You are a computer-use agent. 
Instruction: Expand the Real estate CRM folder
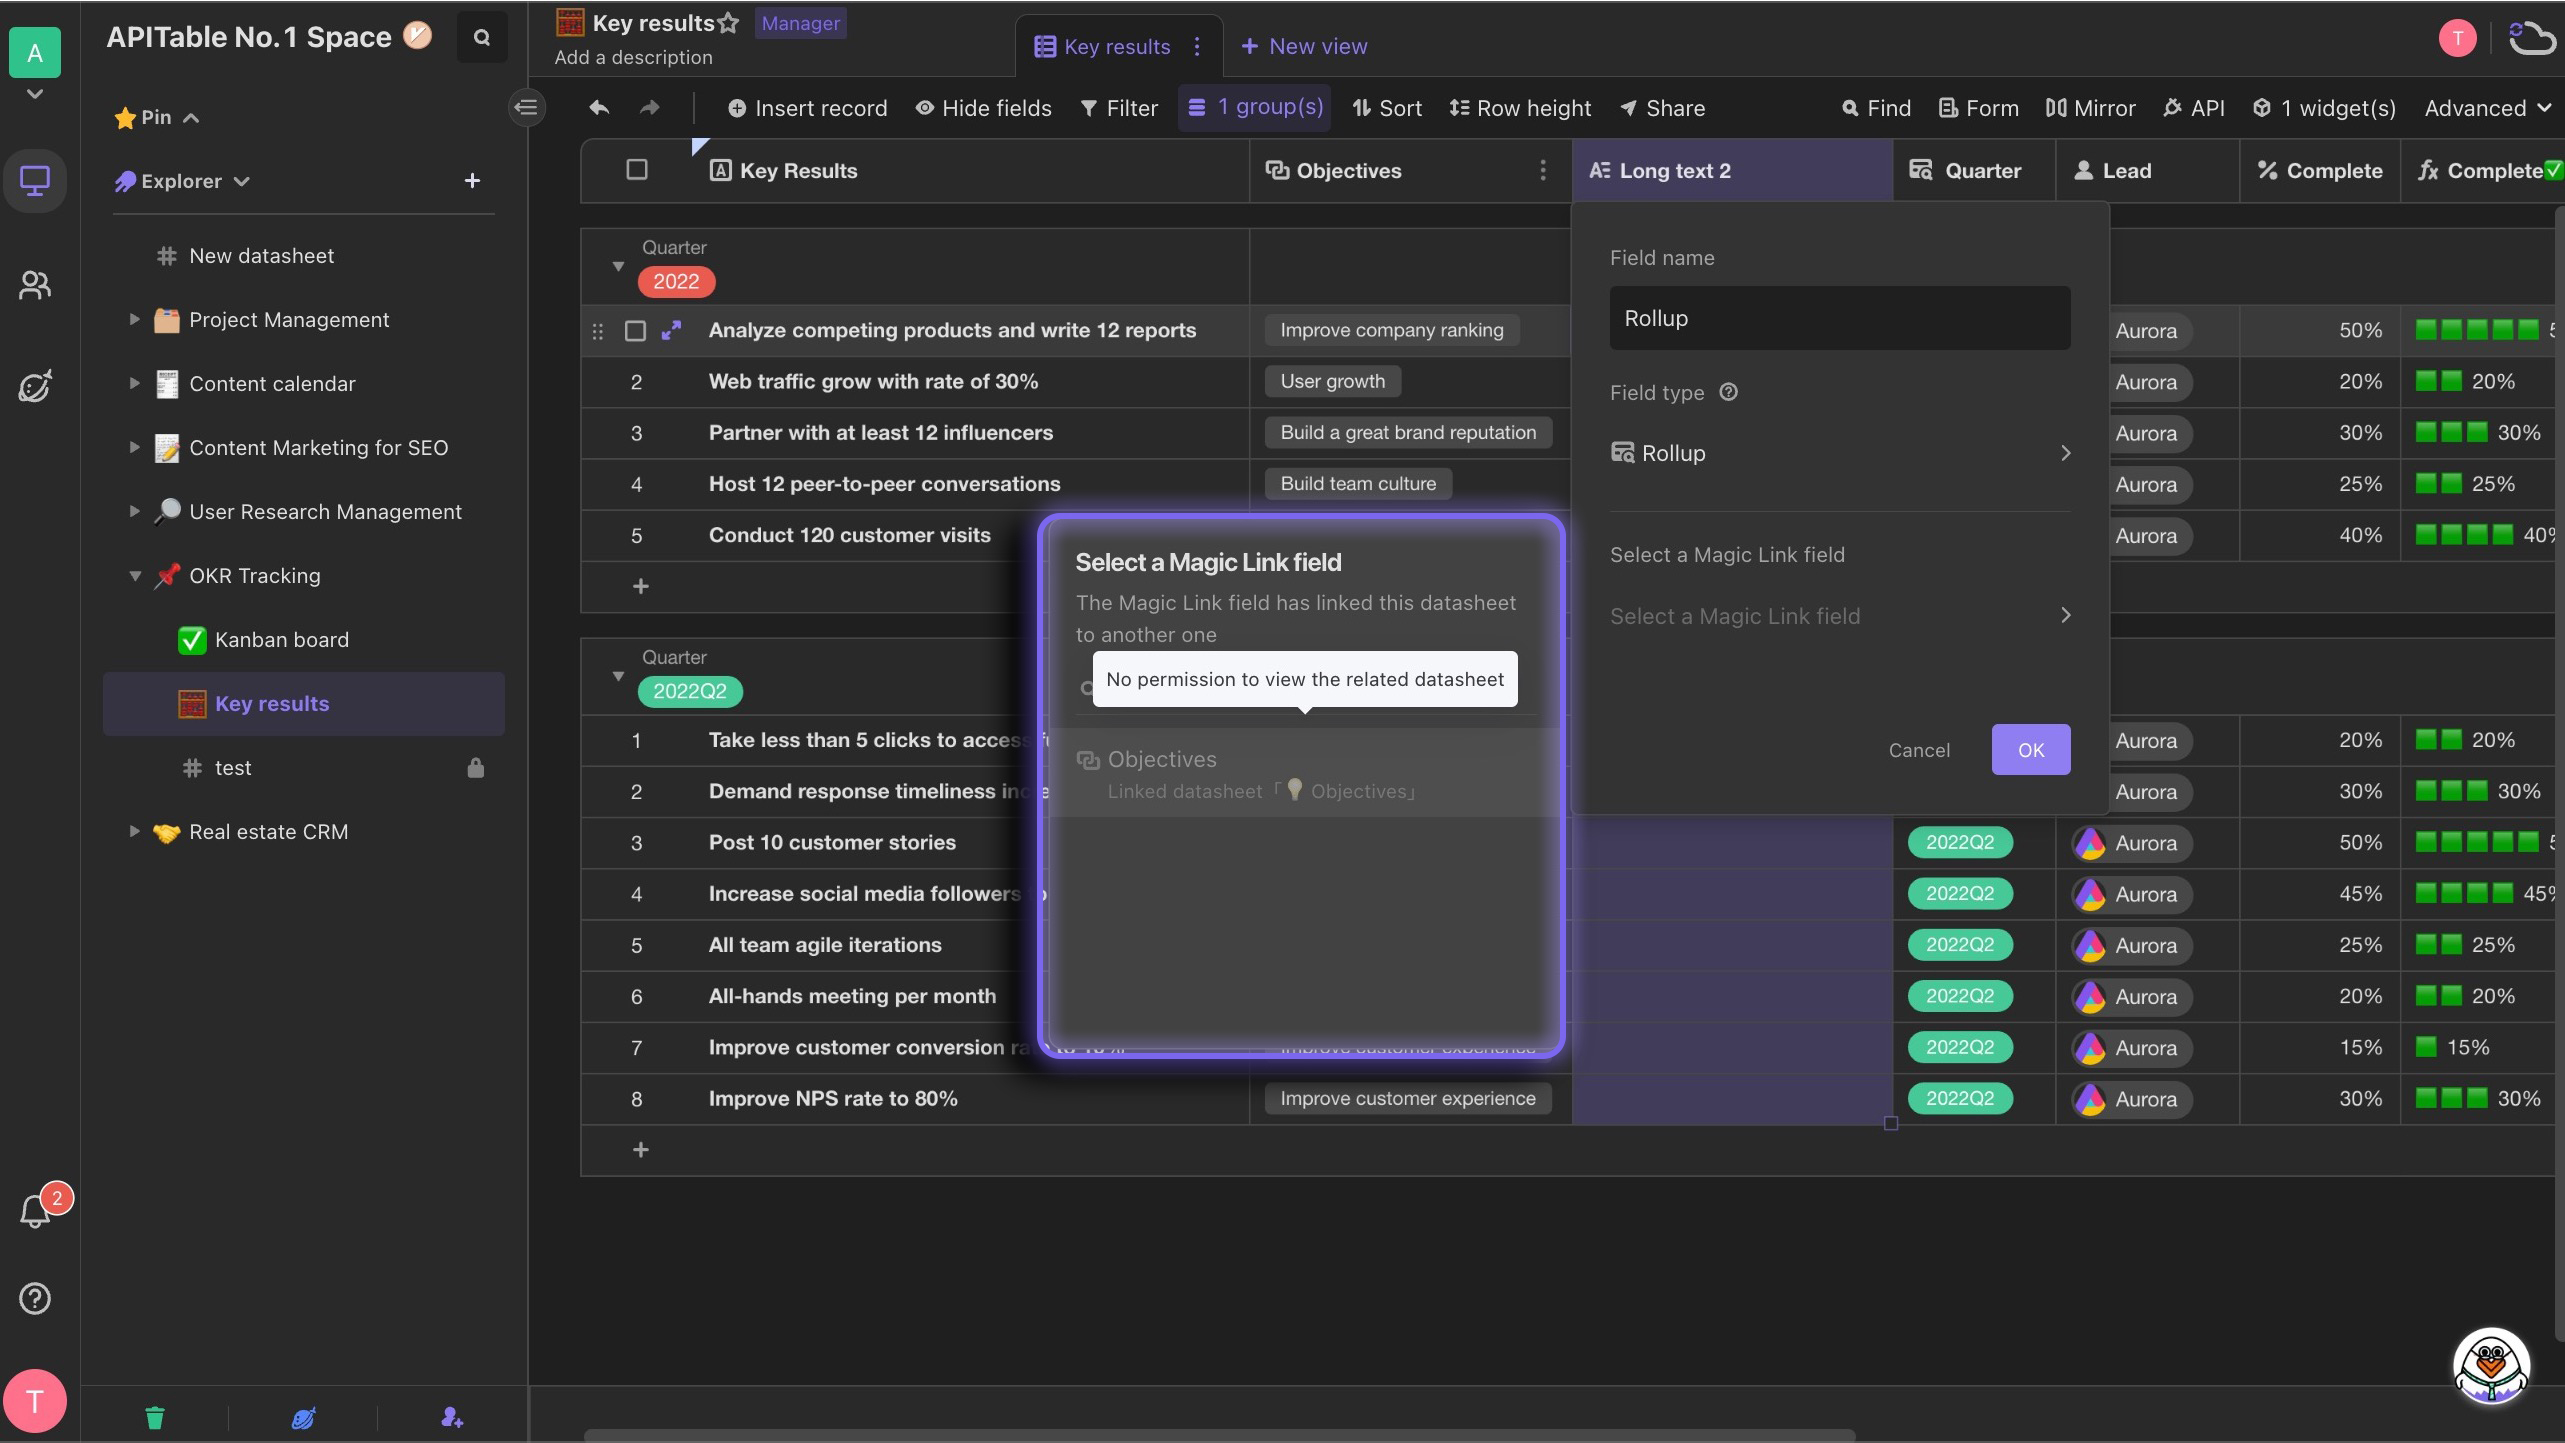(134, 831)
